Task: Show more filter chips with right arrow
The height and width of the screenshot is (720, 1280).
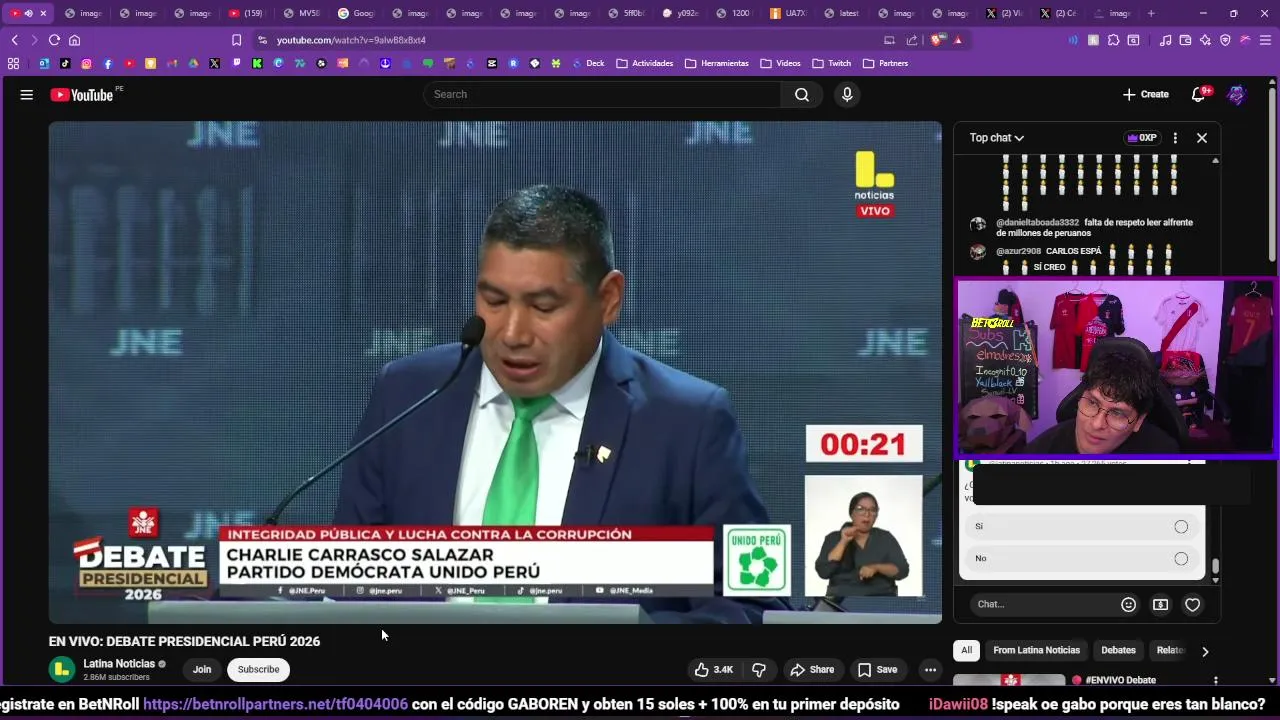Action: 1205,651
